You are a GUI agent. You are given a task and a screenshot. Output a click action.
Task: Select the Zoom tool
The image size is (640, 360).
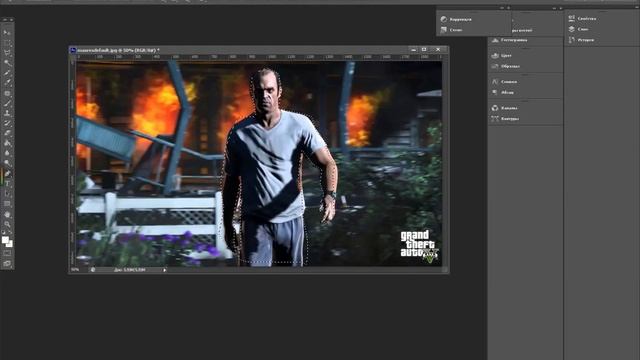(7, 224)
